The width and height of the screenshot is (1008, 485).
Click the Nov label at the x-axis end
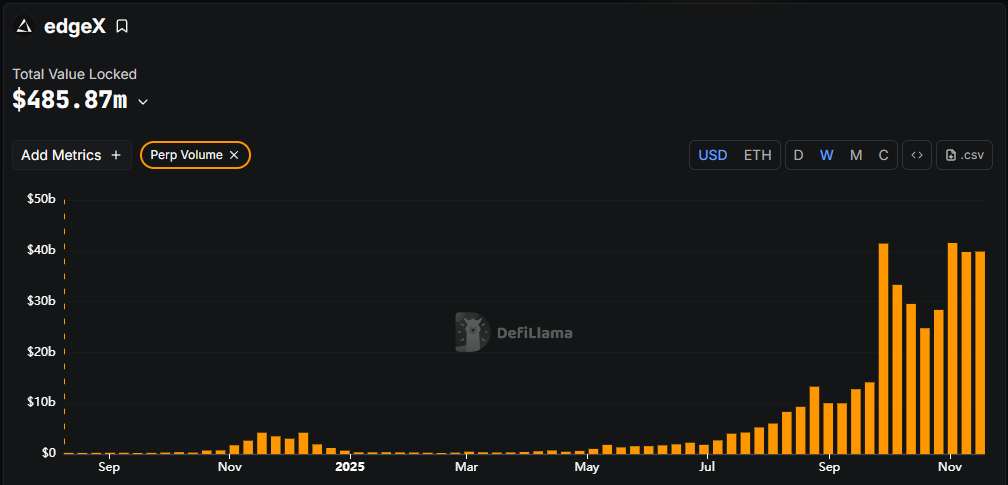[950, 466]
